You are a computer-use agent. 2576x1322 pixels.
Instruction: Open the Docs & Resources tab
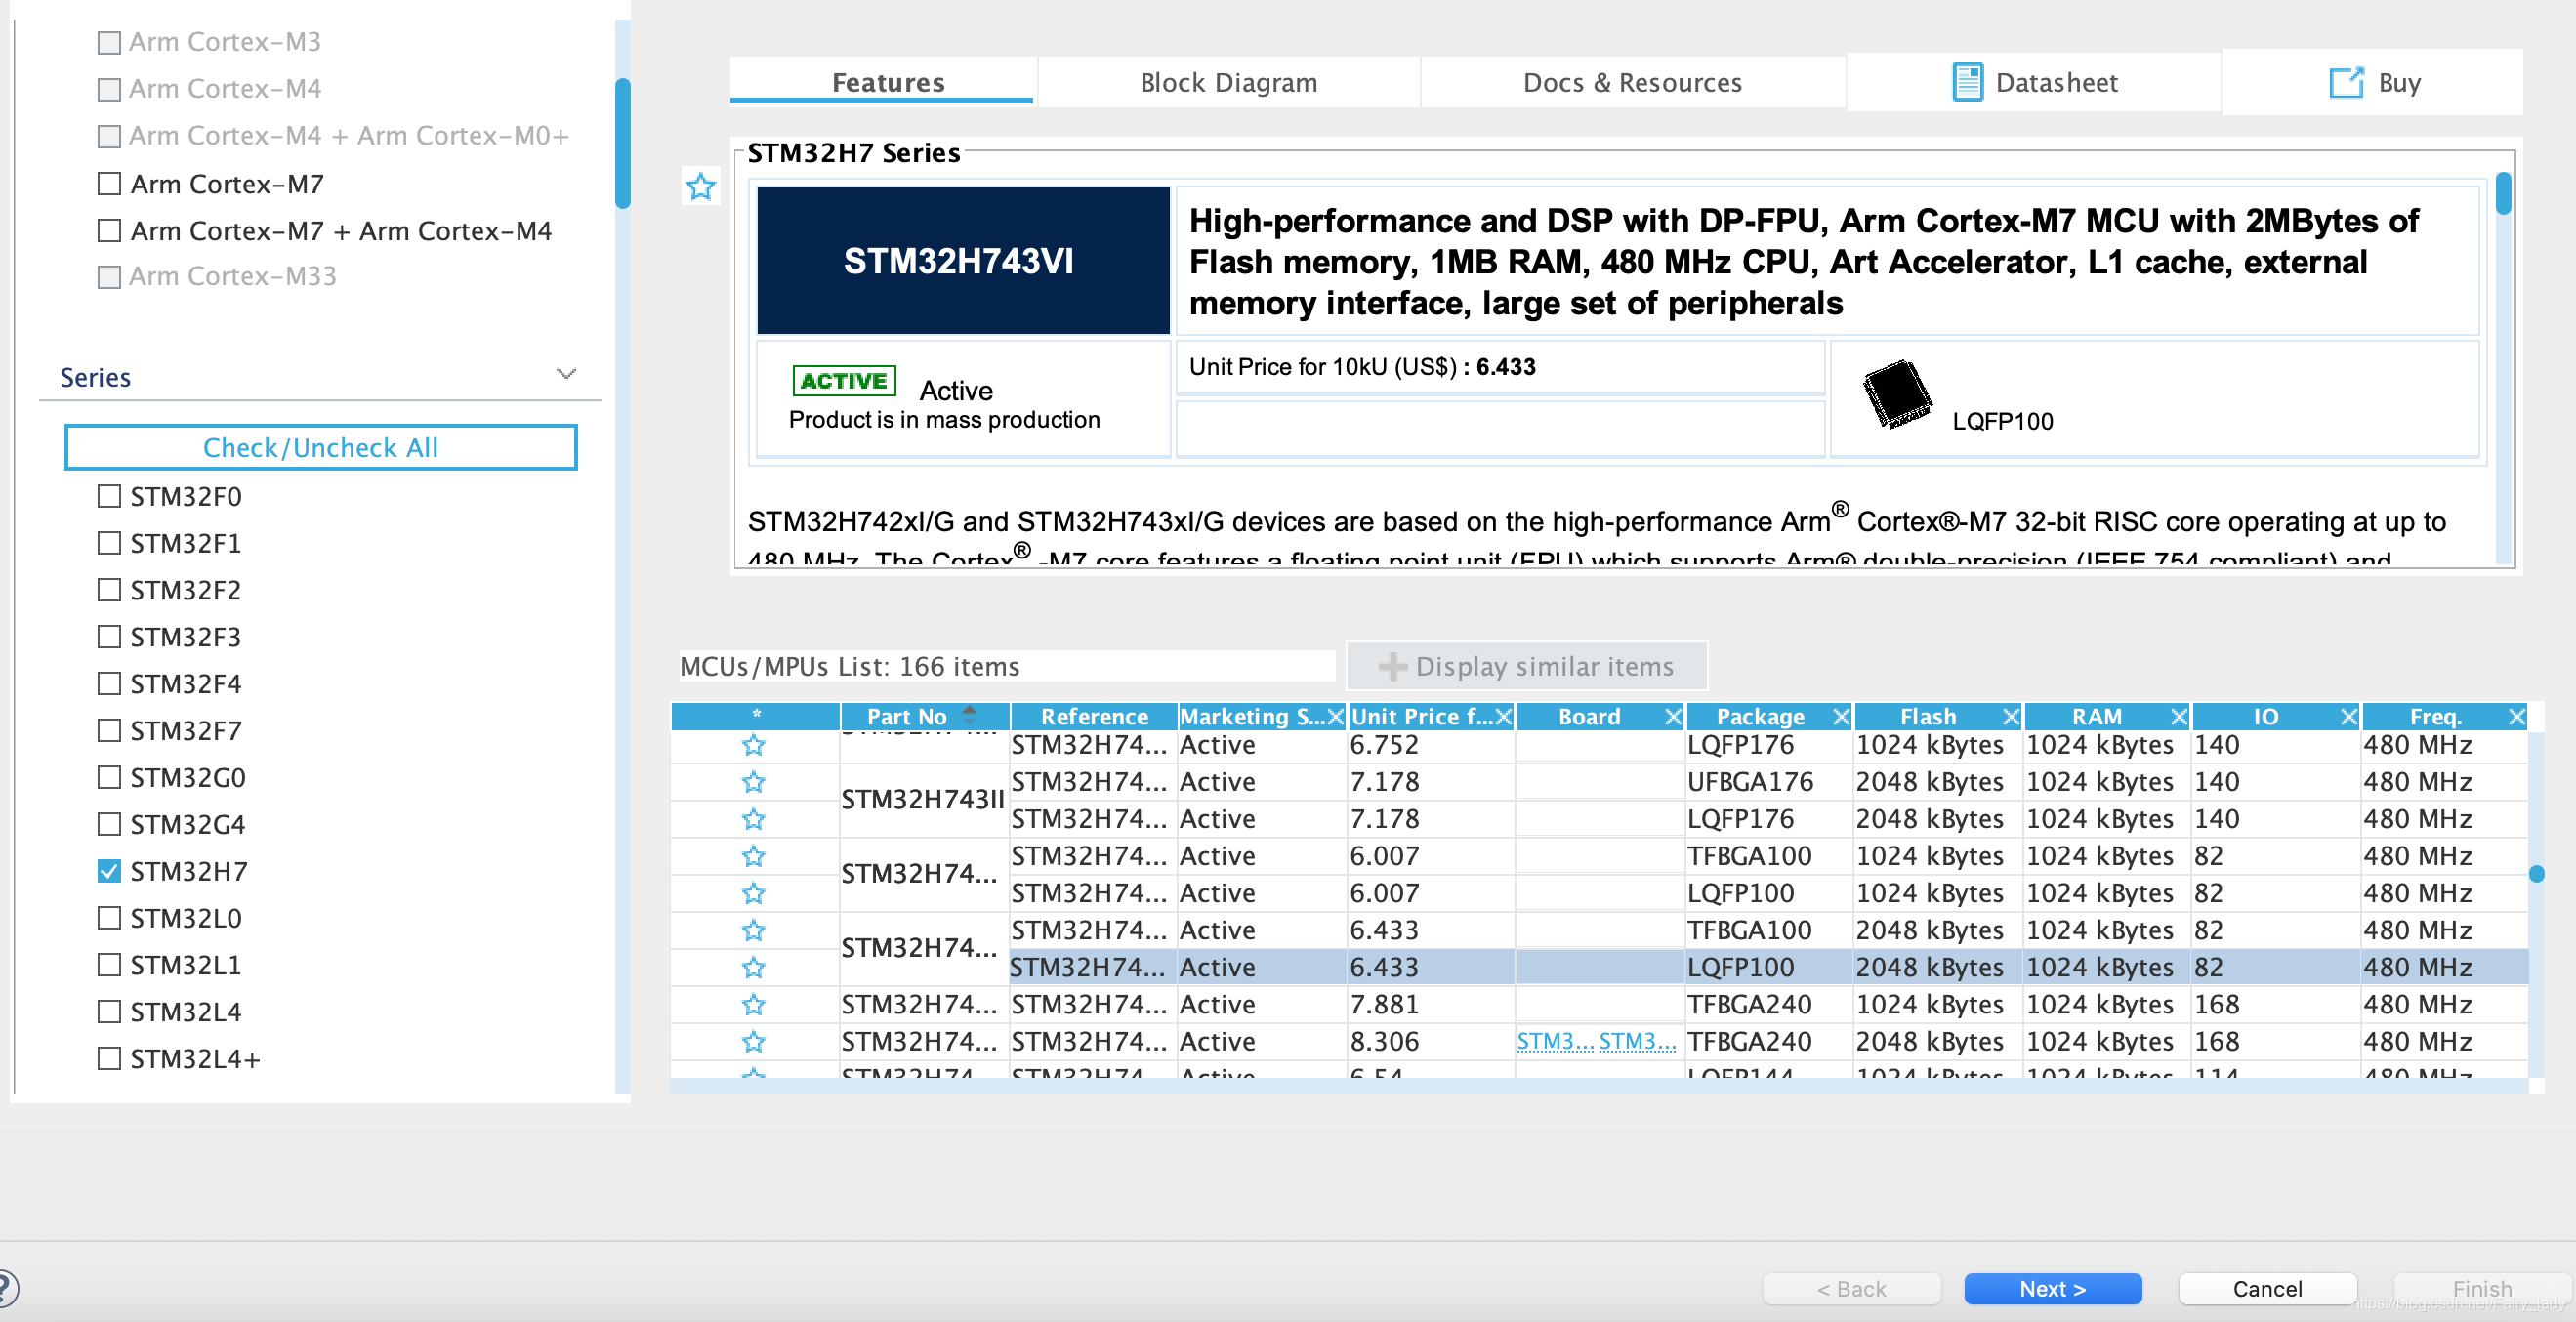pos(1631,83)
